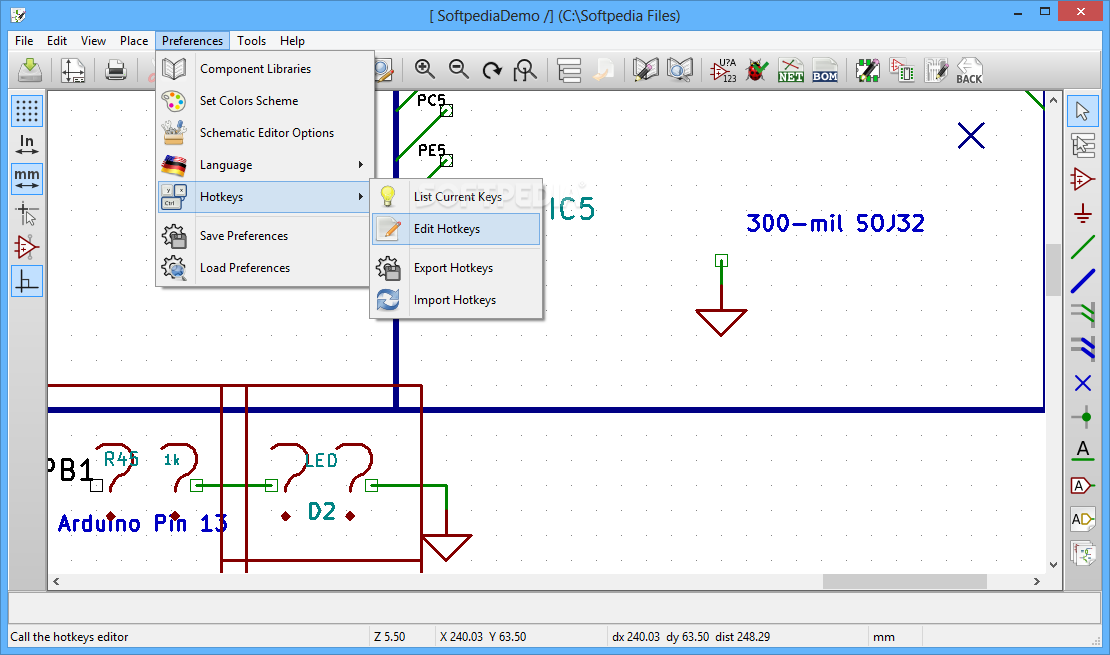This screenshot has height=655, width=1110.
Task: Select the Place net label A tool
Action: point(1082,451)
